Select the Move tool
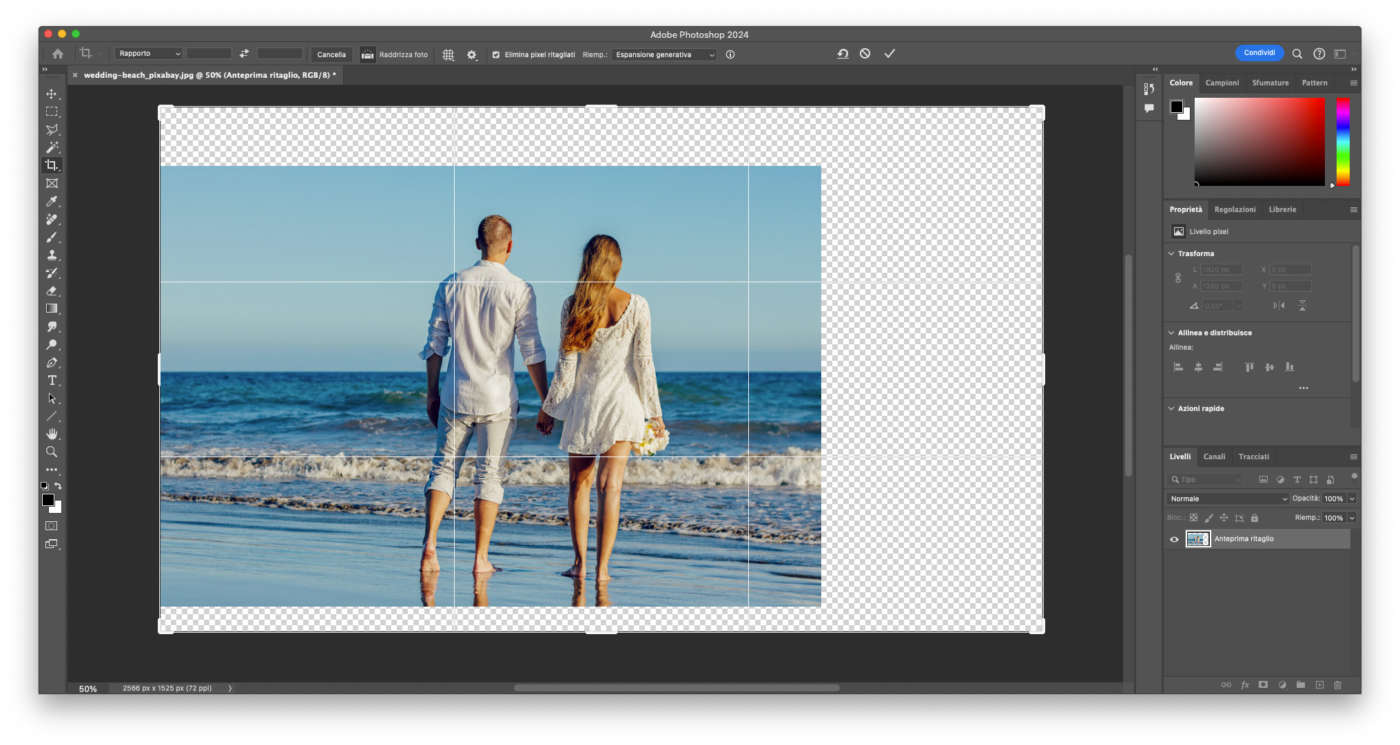Screen dimensions: 1400x745 52,94
